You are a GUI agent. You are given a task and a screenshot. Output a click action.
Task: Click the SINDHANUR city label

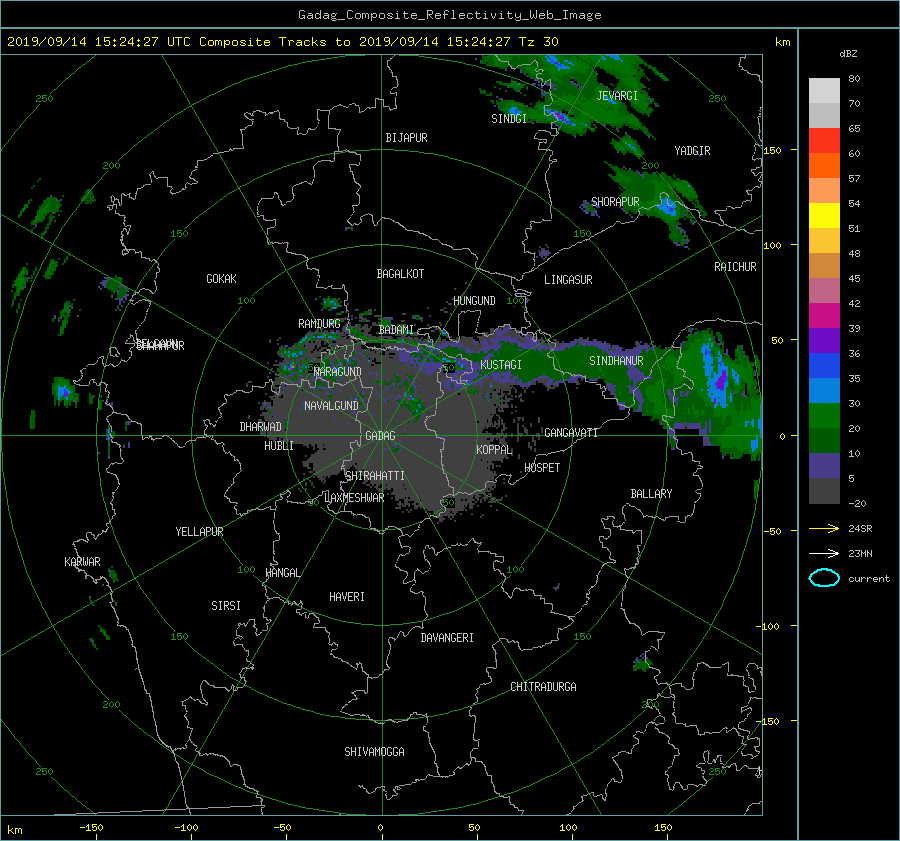[x=616, y=361]
